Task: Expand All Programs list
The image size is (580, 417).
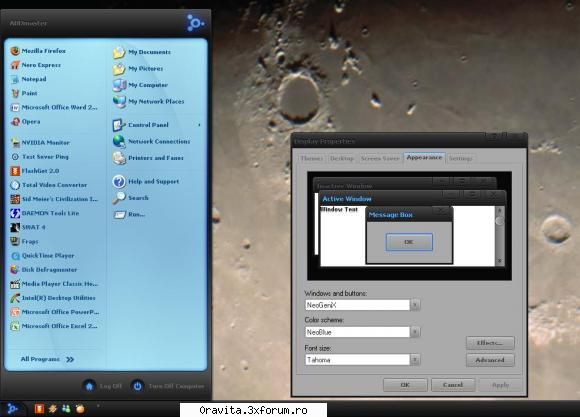Action: [x=47, y=359]
